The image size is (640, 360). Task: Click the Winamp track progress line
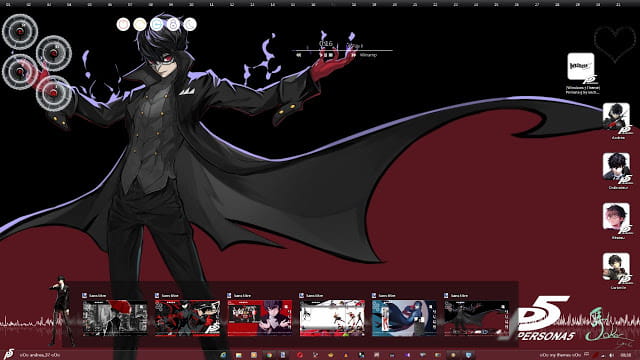342,51
